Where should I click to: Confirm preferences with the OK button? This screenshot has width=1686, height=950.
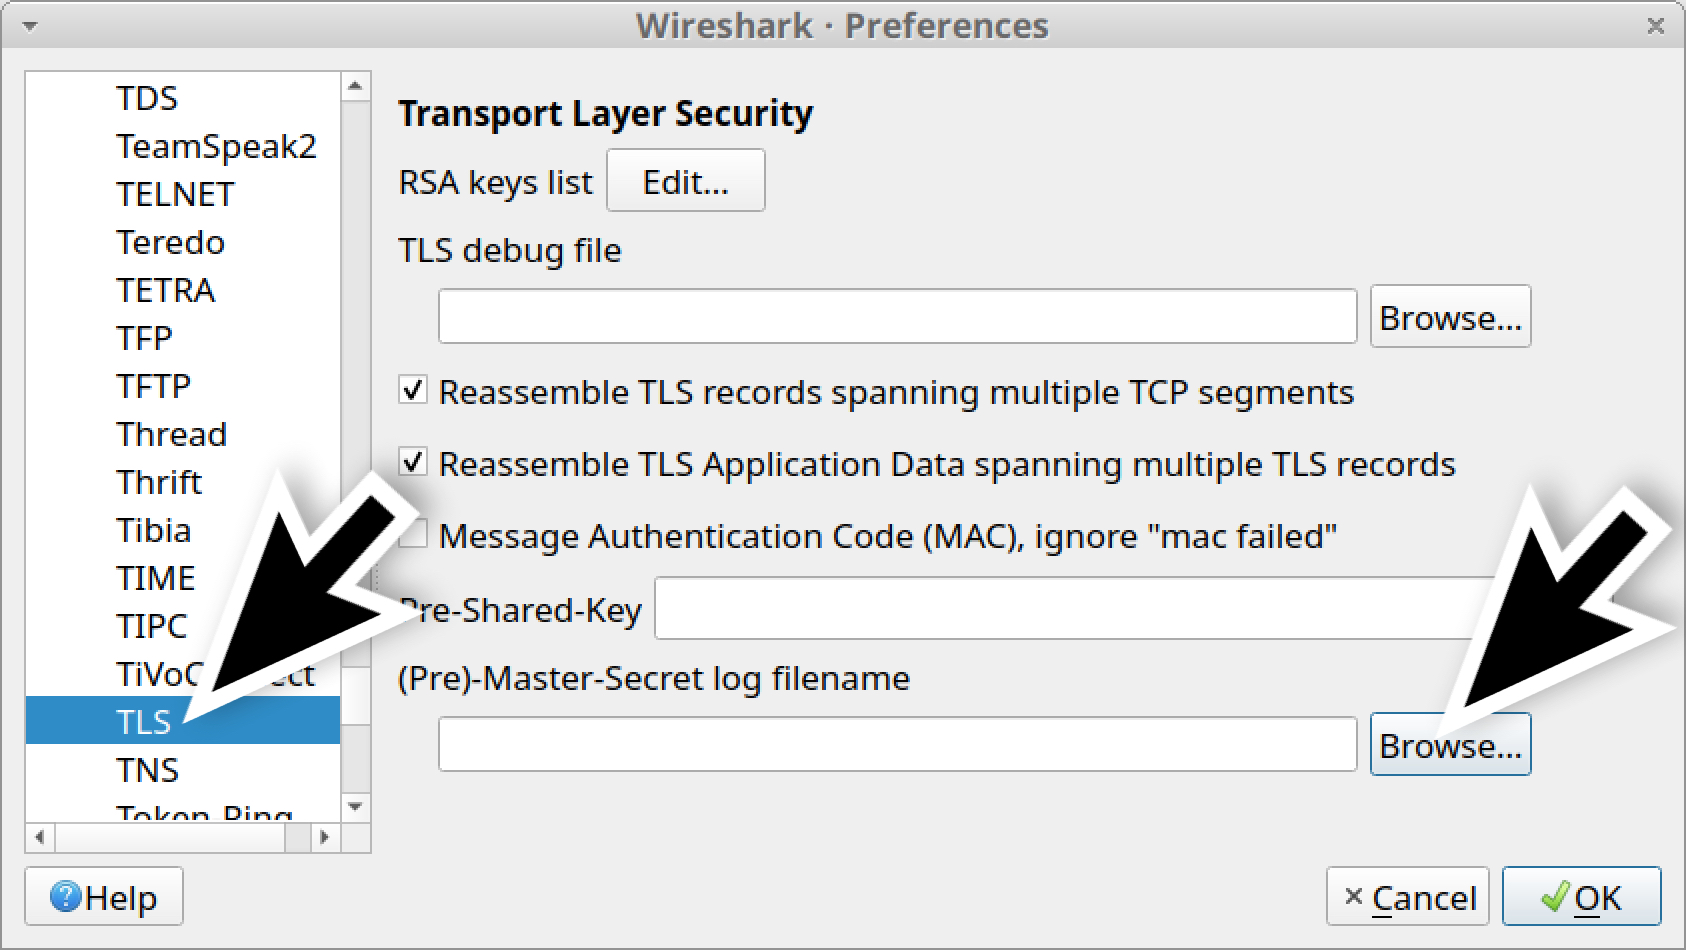pyautogui.click(x=1581, y=897)
